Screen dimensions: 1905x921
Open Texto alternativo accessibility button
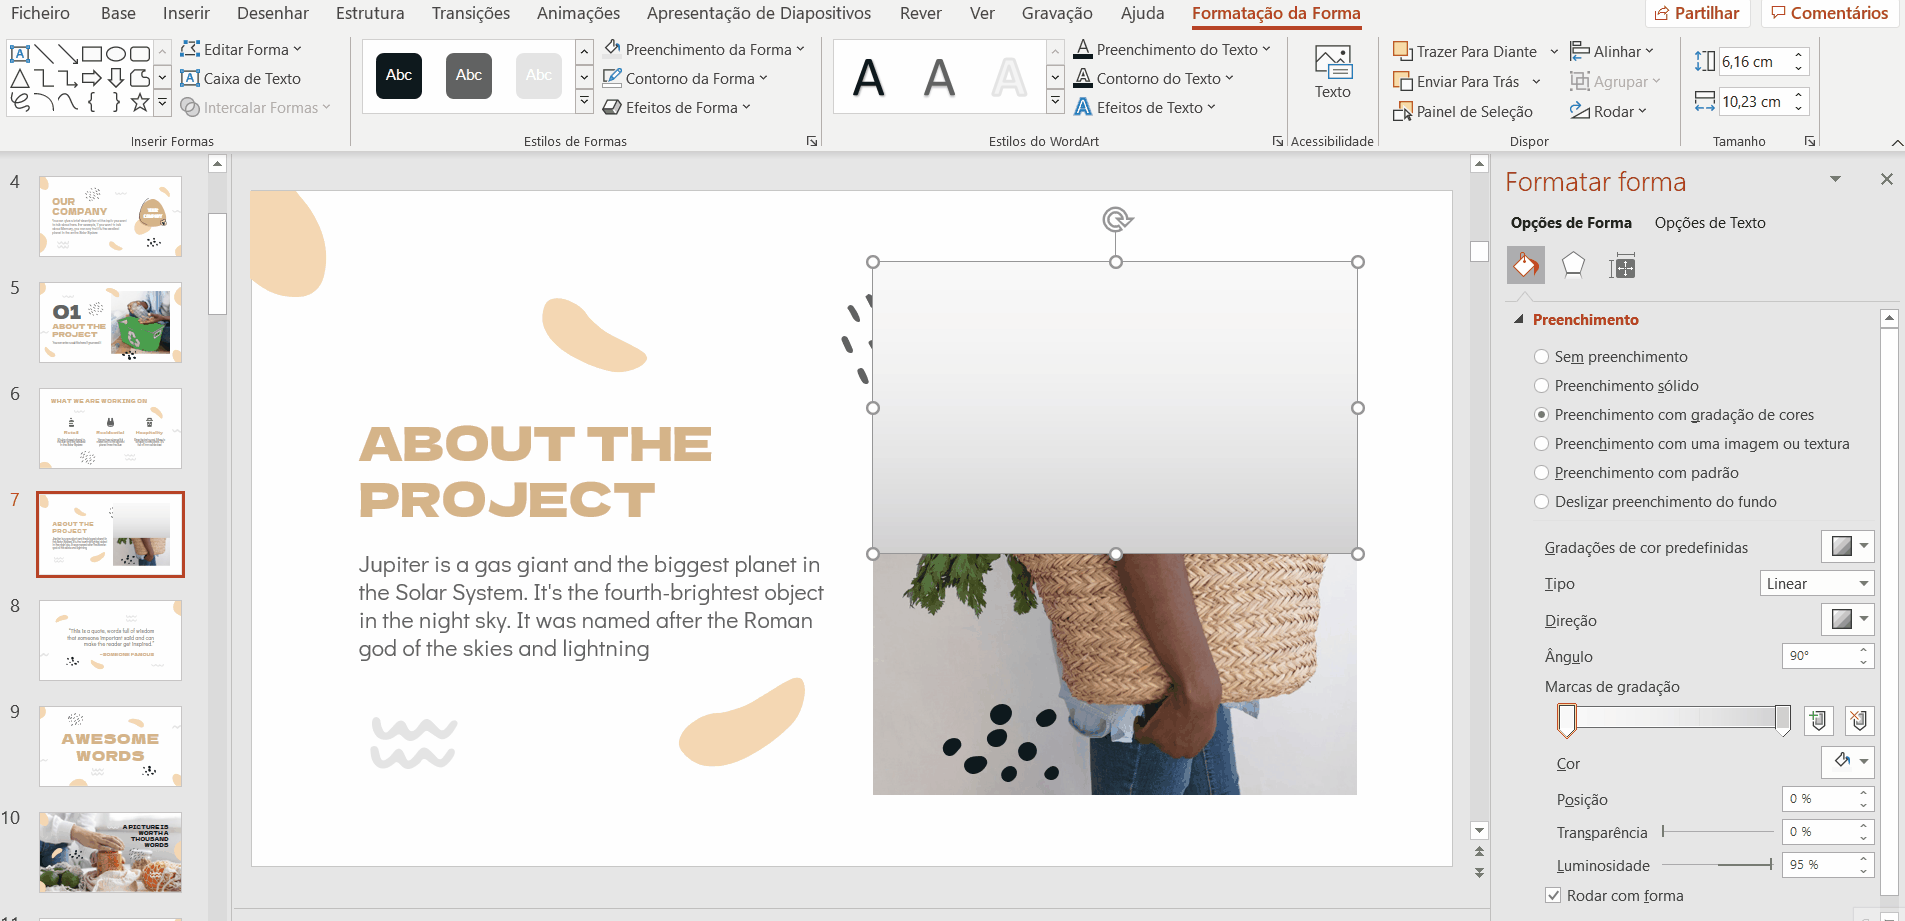(1332, 73)
